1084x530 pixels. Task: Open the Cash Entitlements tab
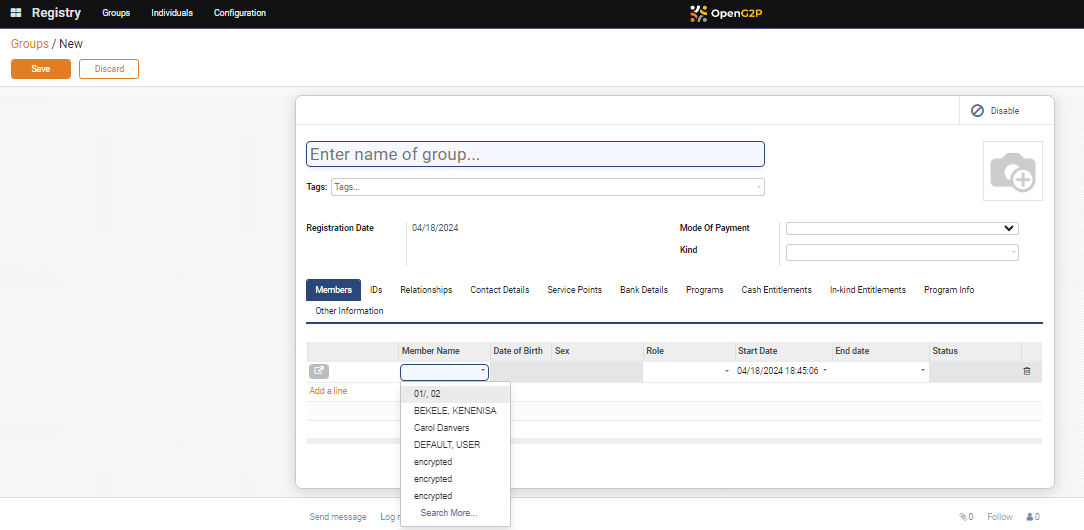click(776, 290)
